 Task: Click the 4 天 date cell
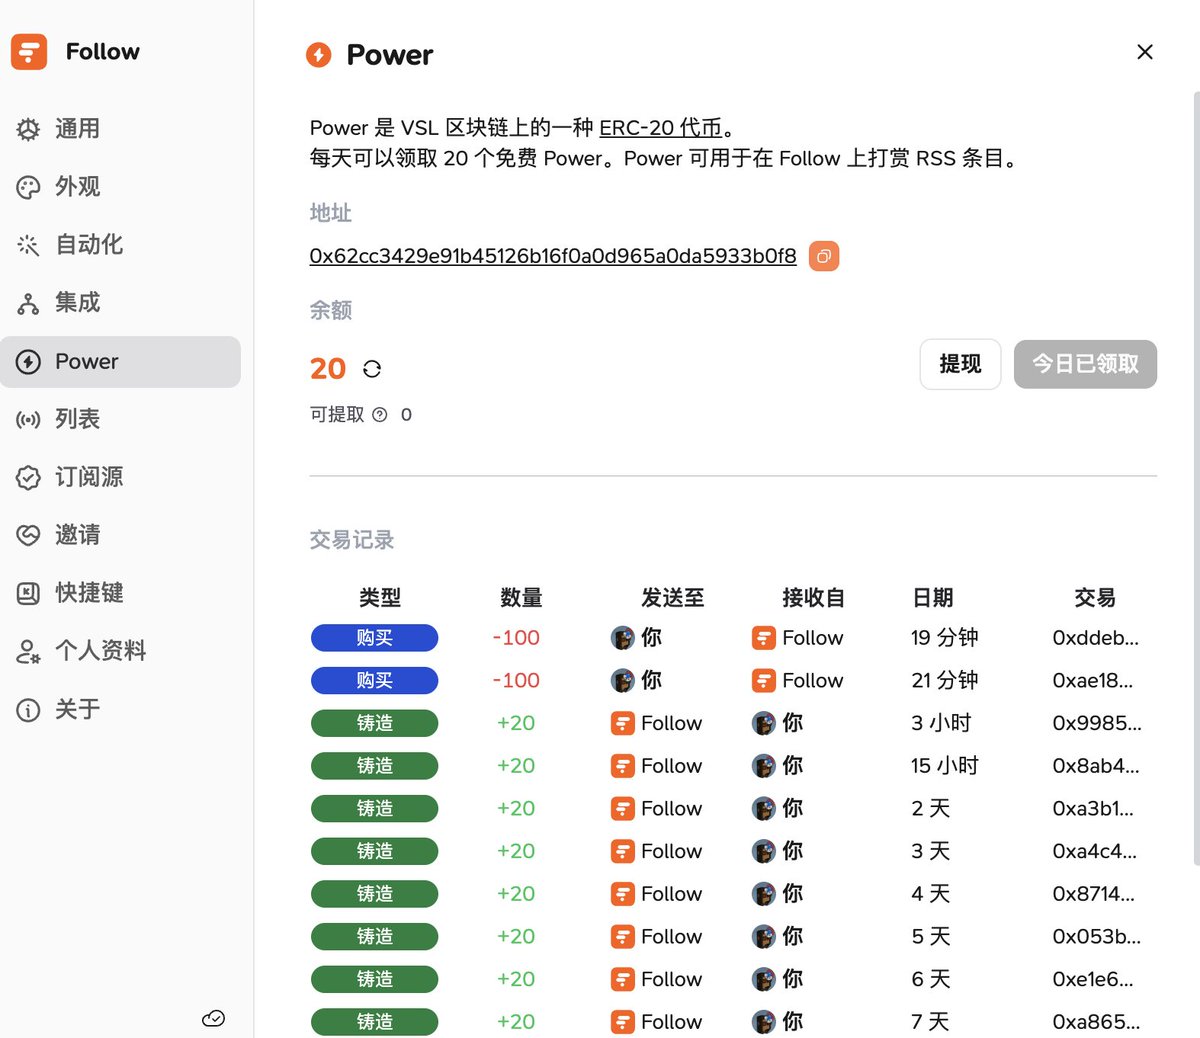click(930, 894)
